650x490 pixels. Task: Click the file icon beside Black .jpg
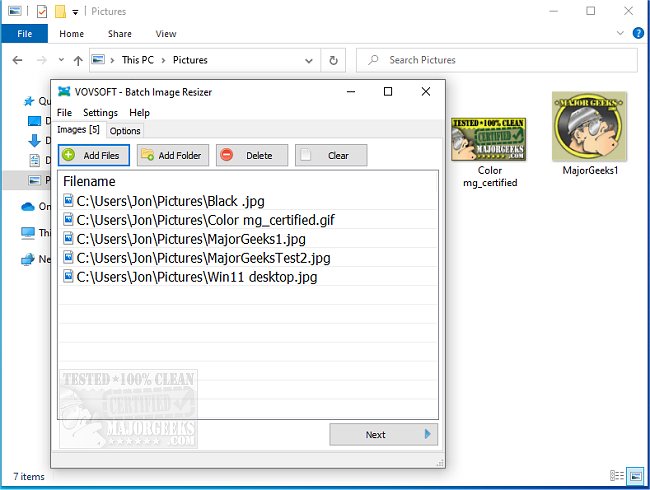point(68,200)
